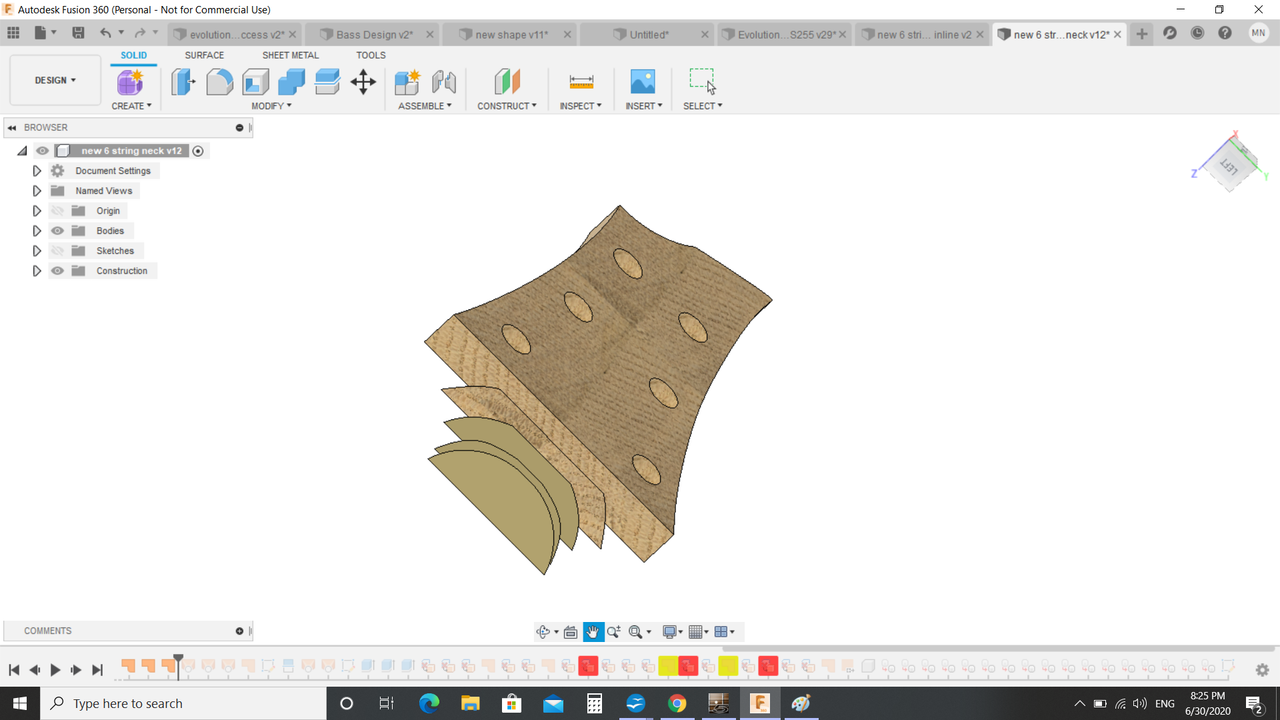Switch to the TOOLS tab
This screenshot has height=720, width=1280.
tap(371, 56)
